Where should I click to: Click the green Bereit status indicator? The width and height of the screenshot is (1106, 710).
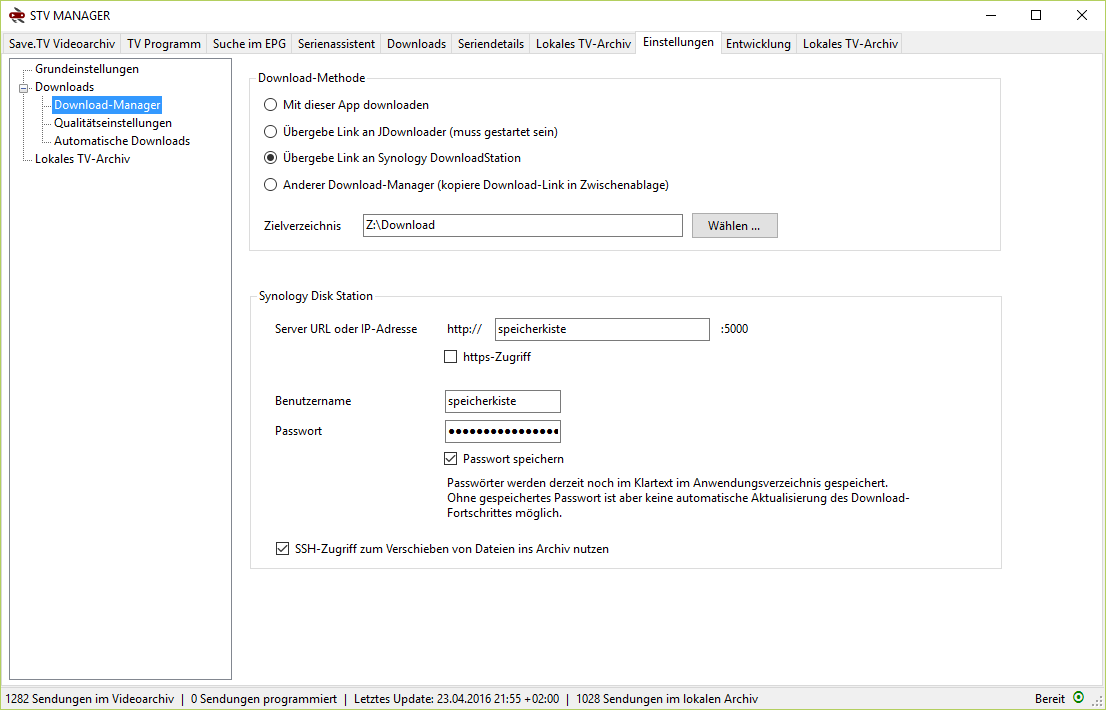tap(1076, 697)
